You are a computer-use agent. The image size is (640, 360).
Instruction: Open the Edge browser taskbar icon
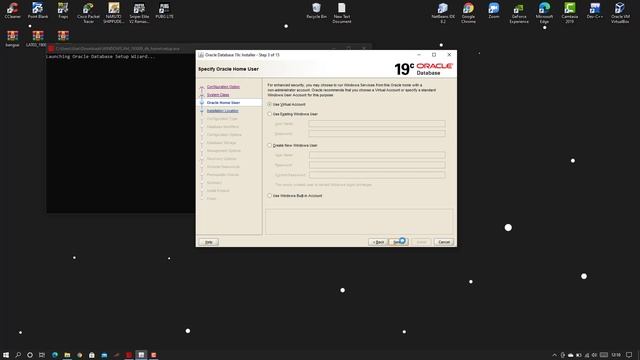(x=55, y=355)
